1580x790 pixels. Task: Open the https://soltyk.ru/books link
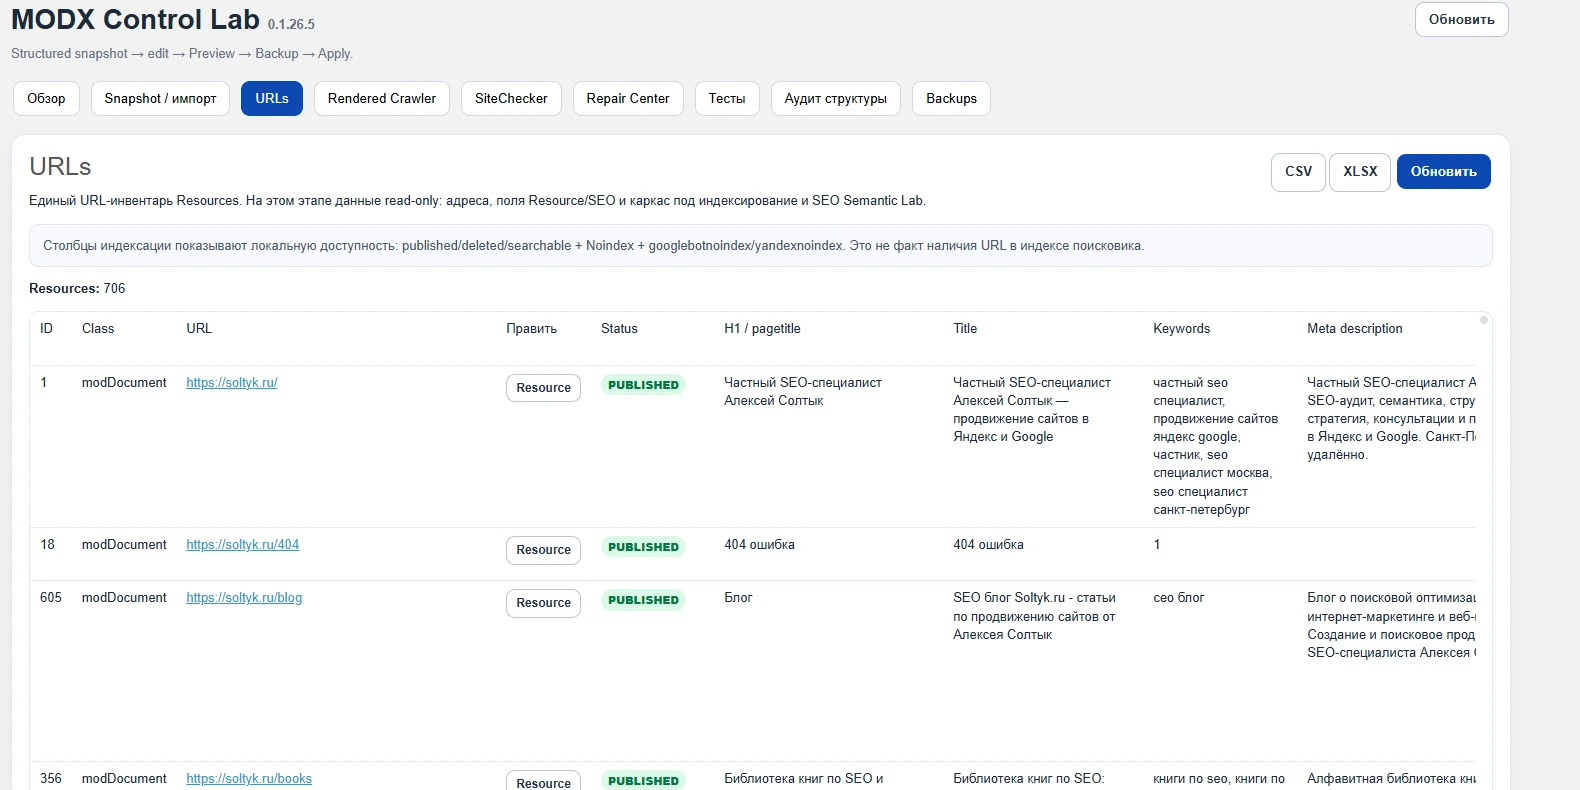[249, 778]
